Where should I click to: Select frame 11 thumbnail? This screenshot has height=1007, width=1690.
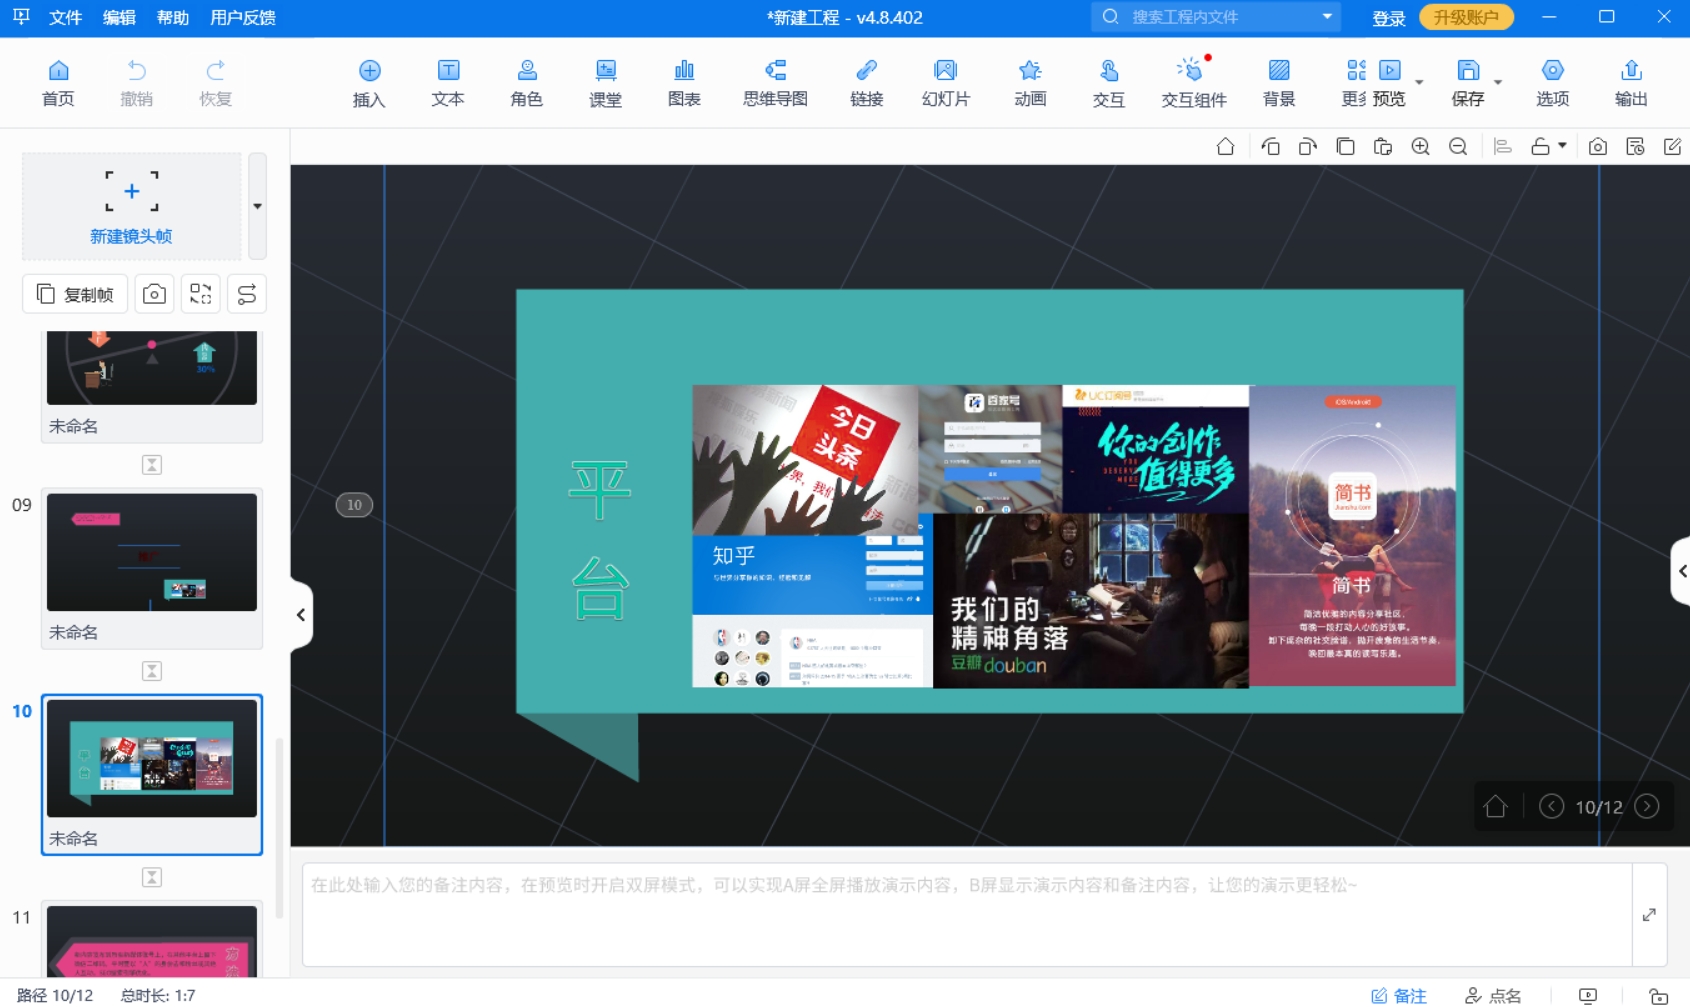tap(152, 941)
